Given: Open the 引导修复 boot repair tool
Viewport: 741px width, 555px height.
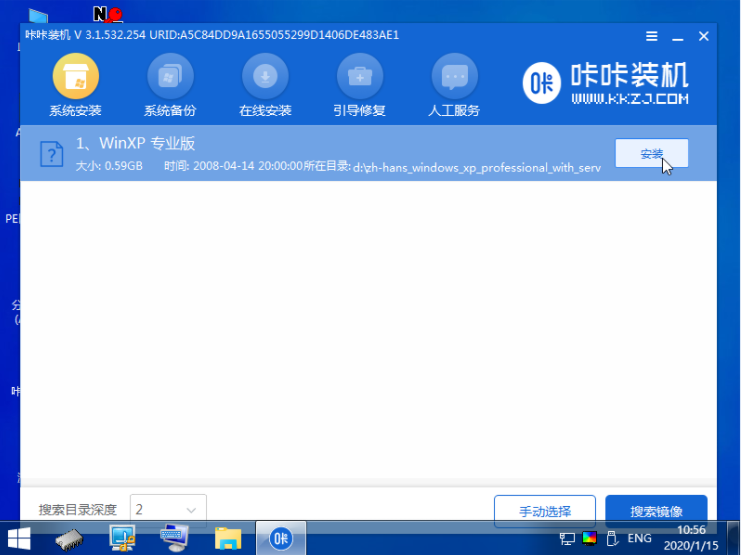Looking at the screenshot, I should click(x=360, y=86).
